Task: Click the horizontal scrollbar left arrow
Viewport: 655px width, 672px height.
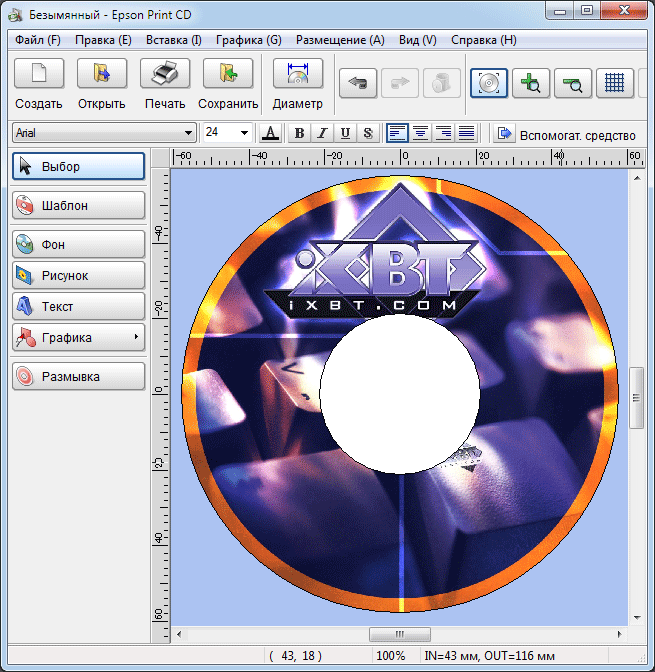Action: [x=179, y=634]
